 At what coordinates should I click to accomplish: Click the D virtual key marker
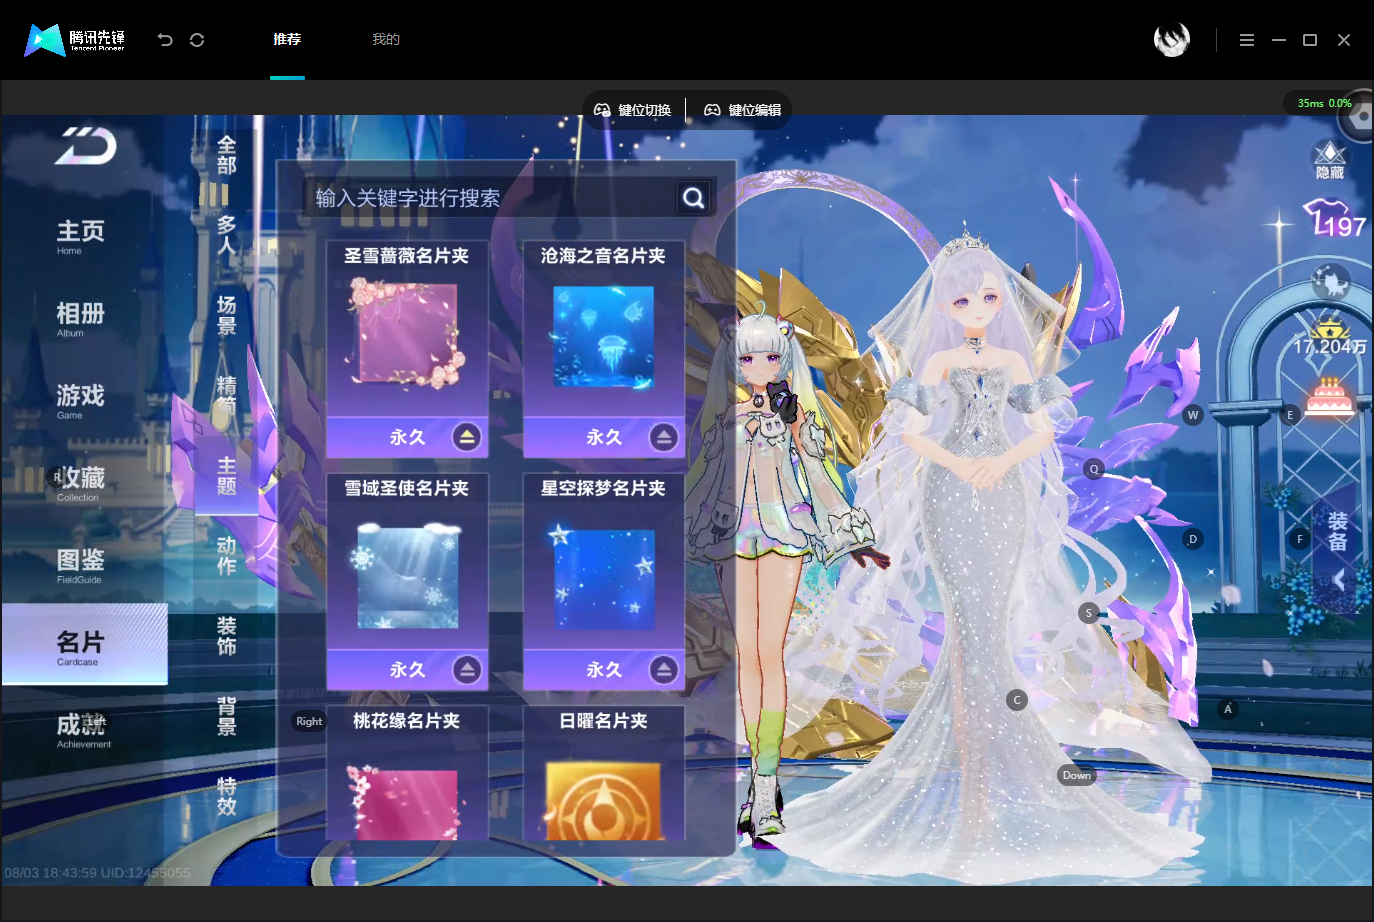pos(1192,539)
